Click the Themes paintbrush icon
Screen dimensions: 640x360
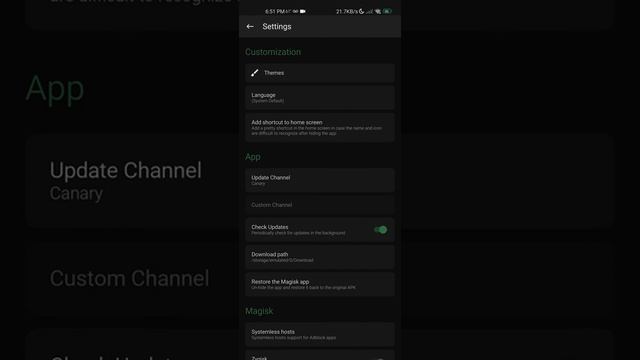255,73
